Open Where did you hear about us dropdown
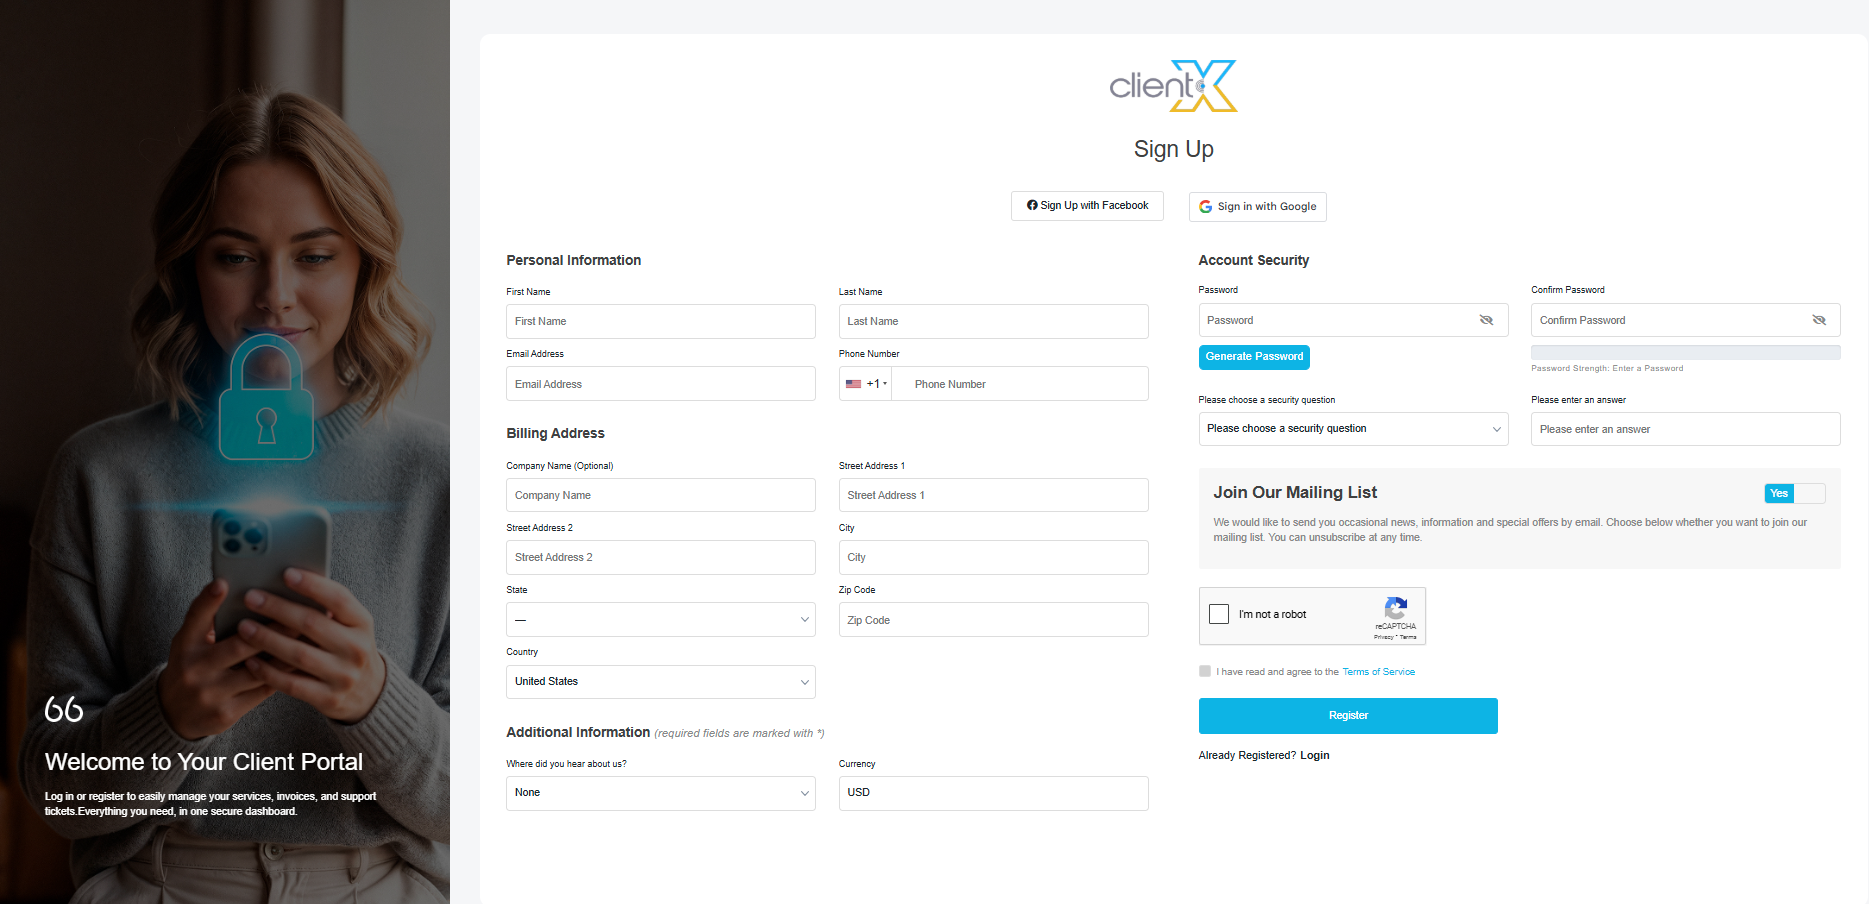 coord(660,793)
